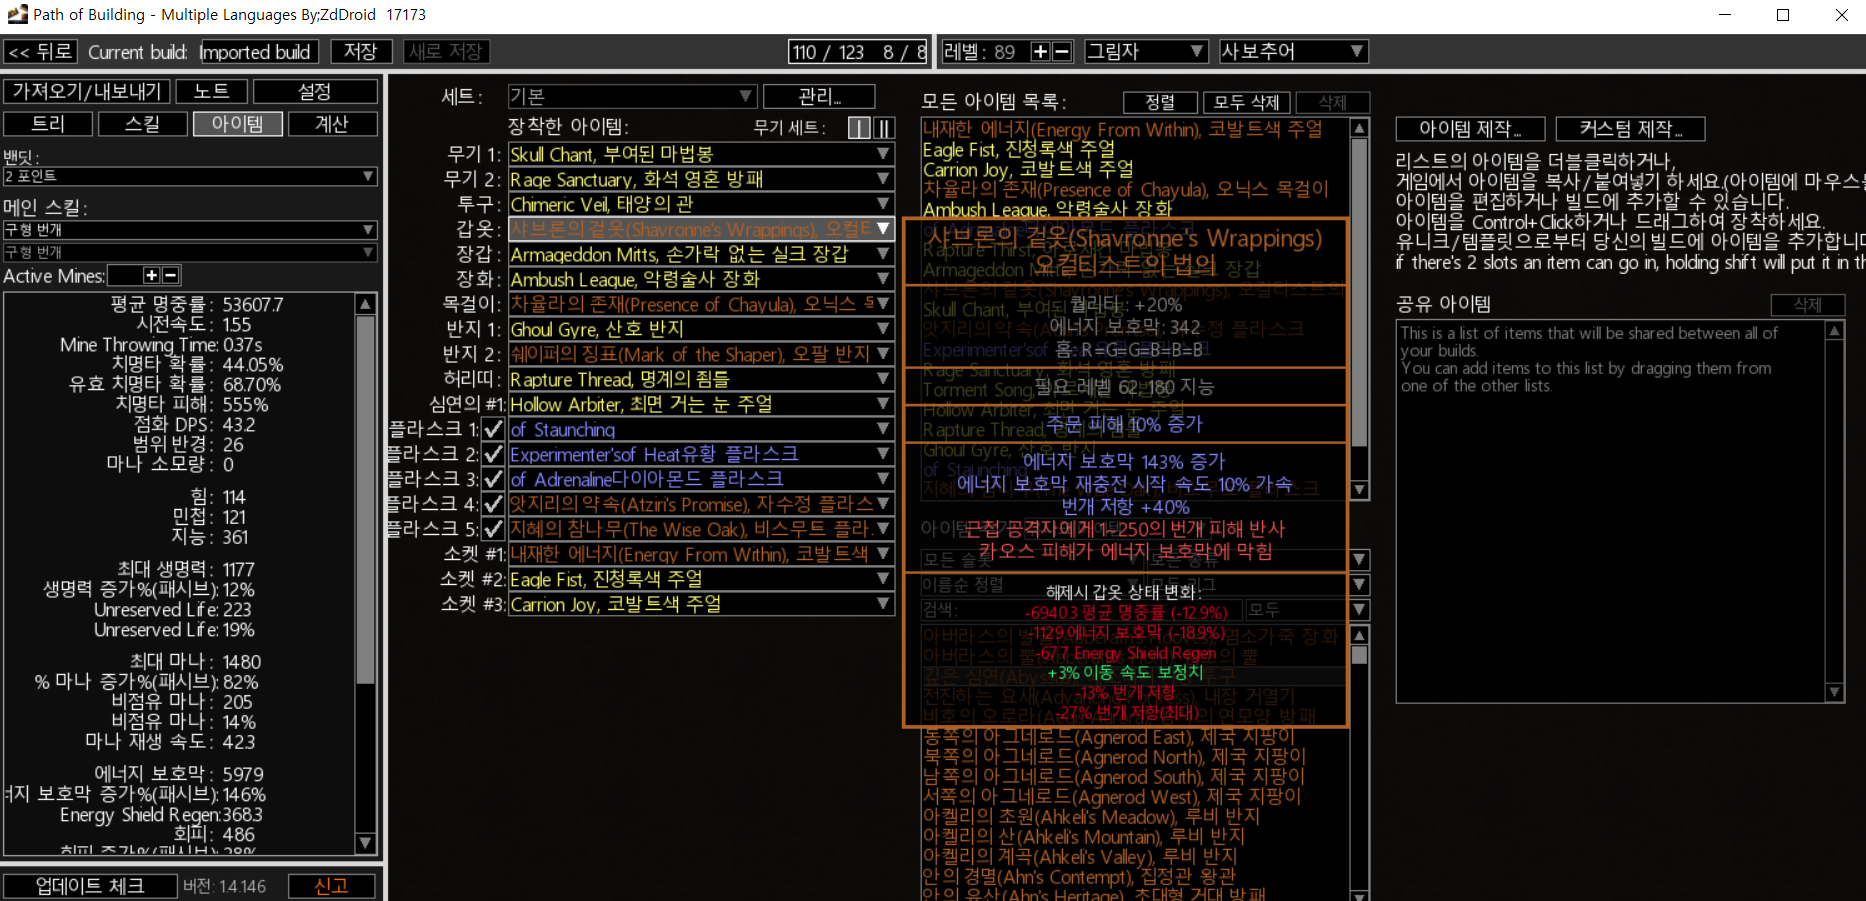The width and height of the screenshot is (1866, 901).
Task: Select 'Eagle Fist, 진청록색 주얼' in item list
Action: [1018, 150]
